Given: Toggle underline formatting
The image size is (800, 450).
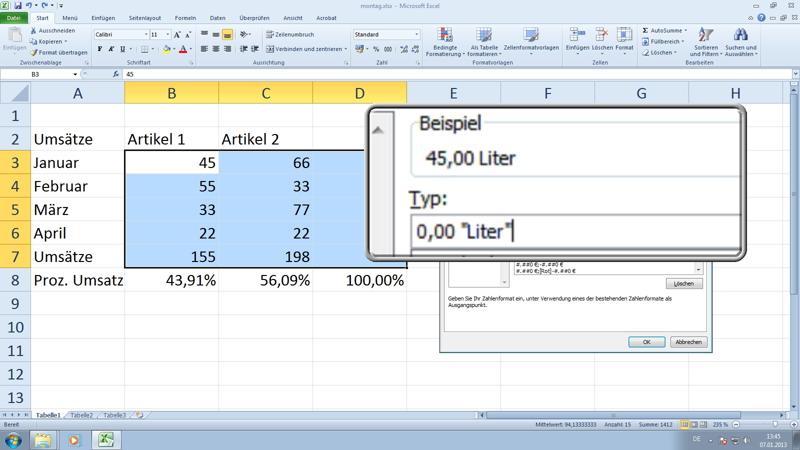Looking at the screenshot, I should click(x=121, y=48).
